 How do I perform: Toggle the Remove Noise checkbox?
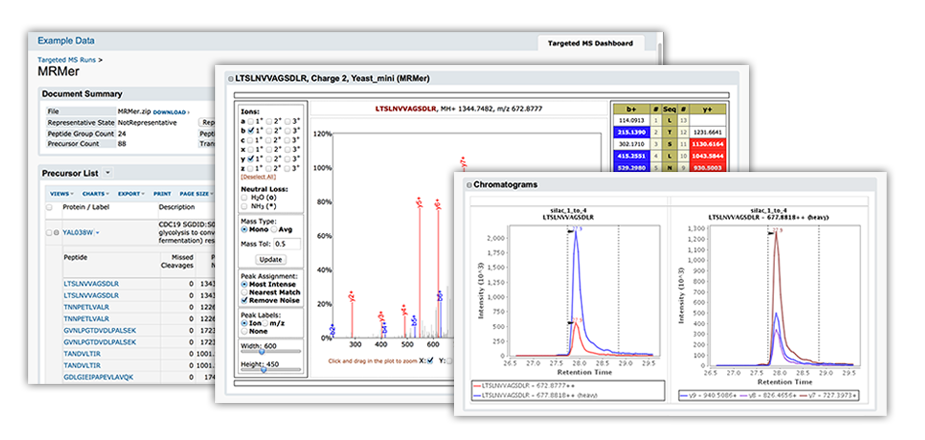tap(244, 300)
